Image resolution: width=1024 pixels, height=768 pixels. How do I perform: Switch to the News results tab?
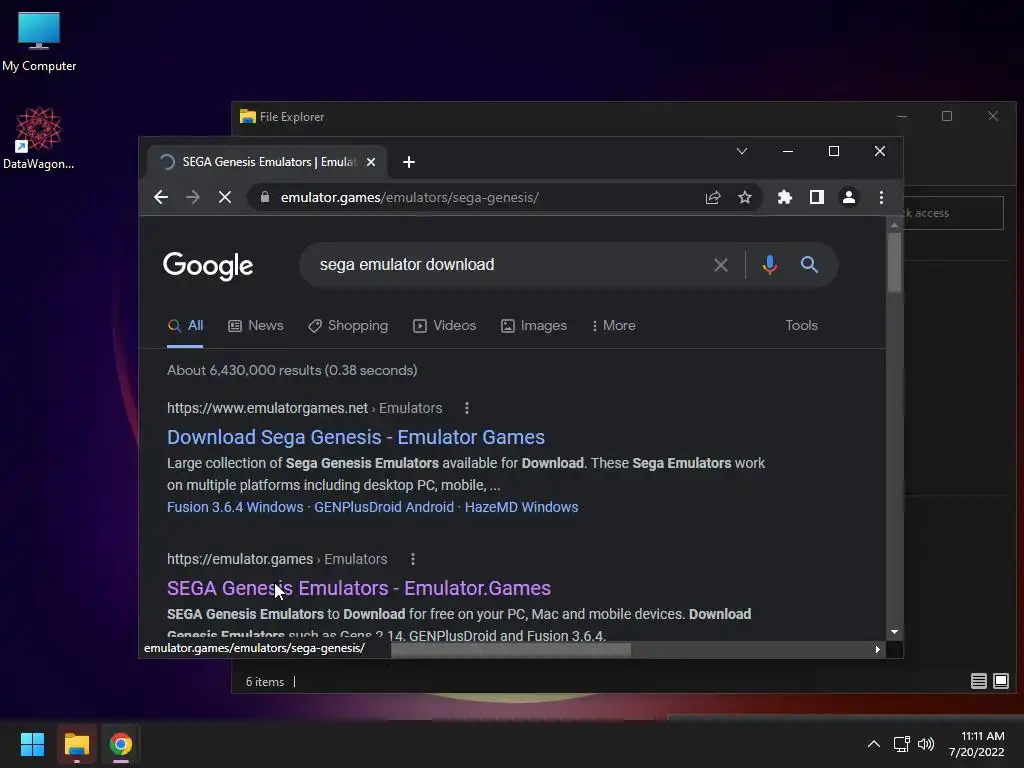pyautogui.click(x=255, y=325)
